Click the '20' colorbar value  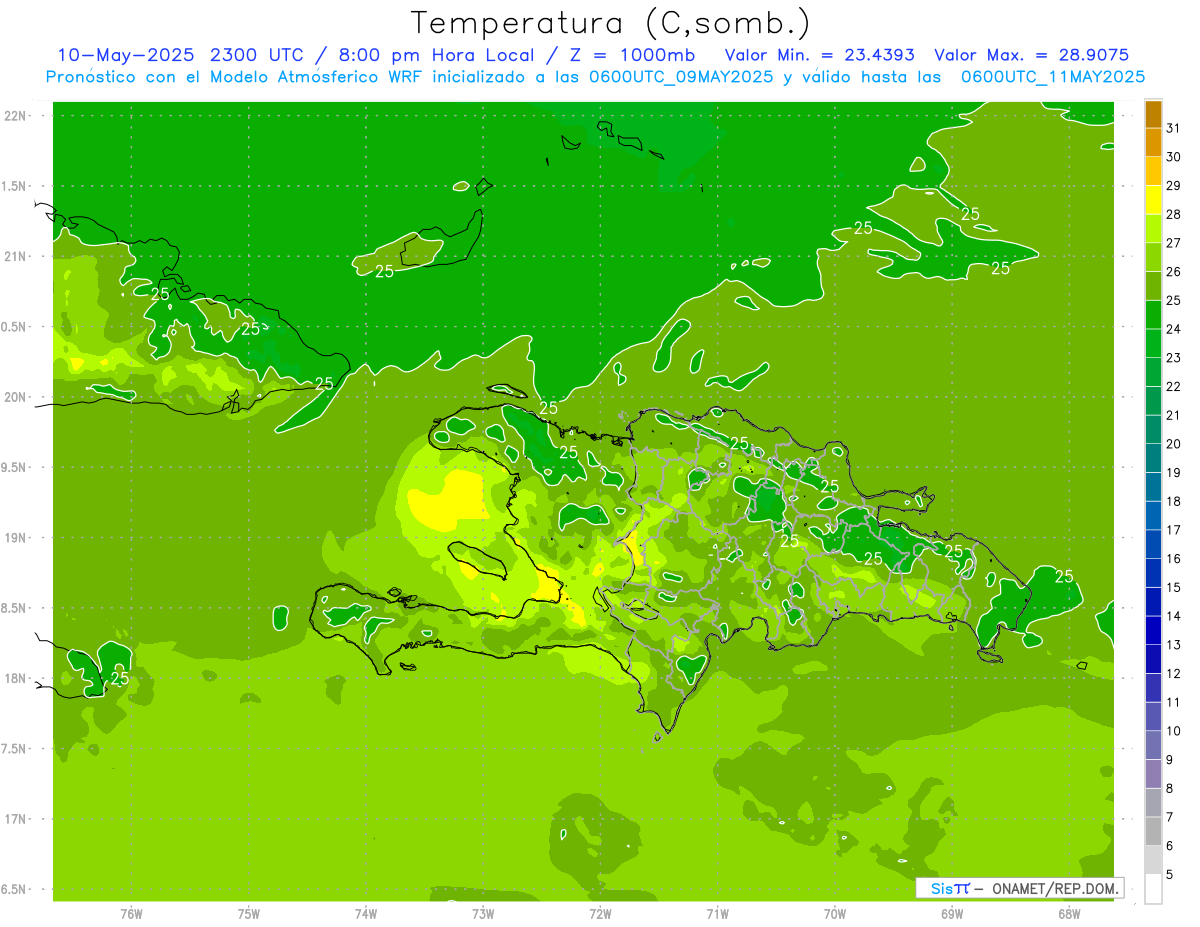(x=1173, y=444)
